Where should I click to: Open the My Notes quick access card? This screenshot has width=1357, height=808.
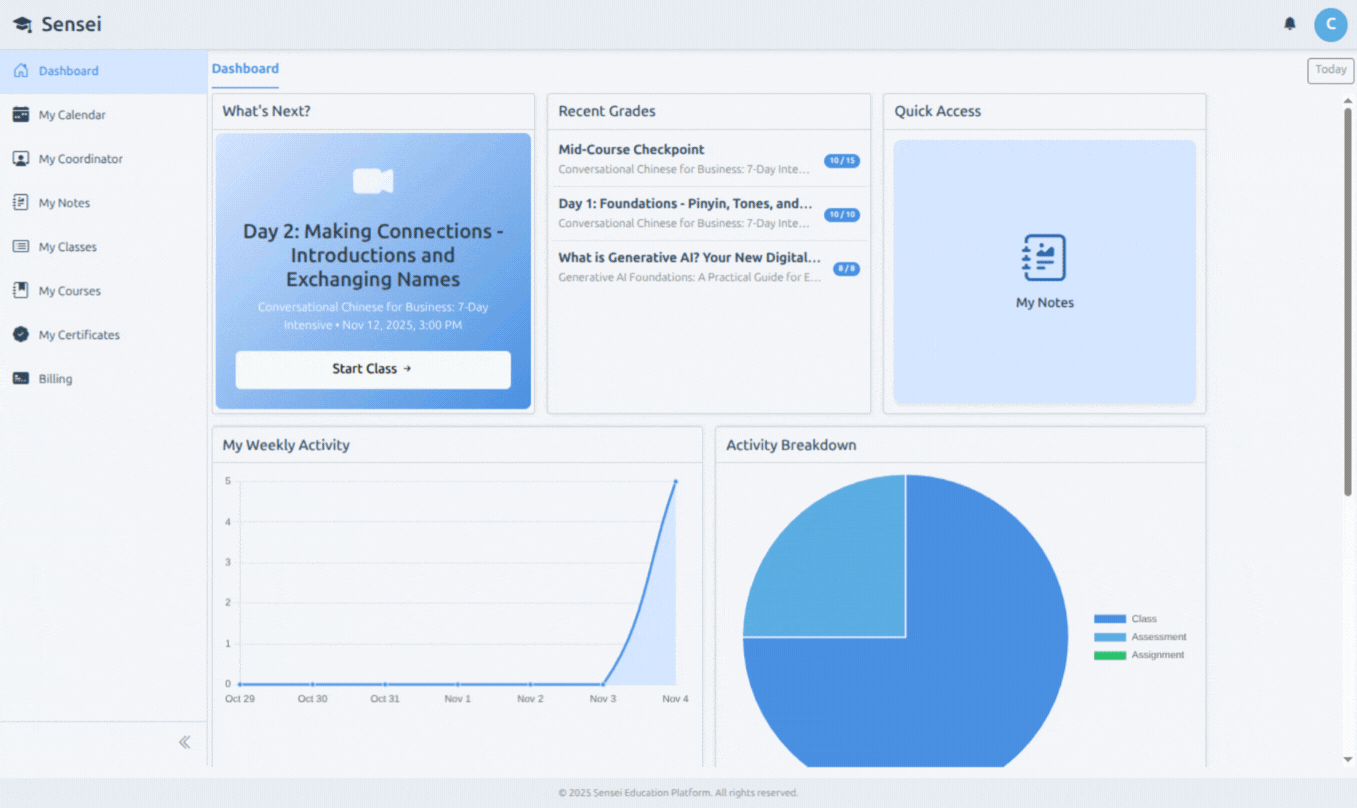pos(1044,270)
